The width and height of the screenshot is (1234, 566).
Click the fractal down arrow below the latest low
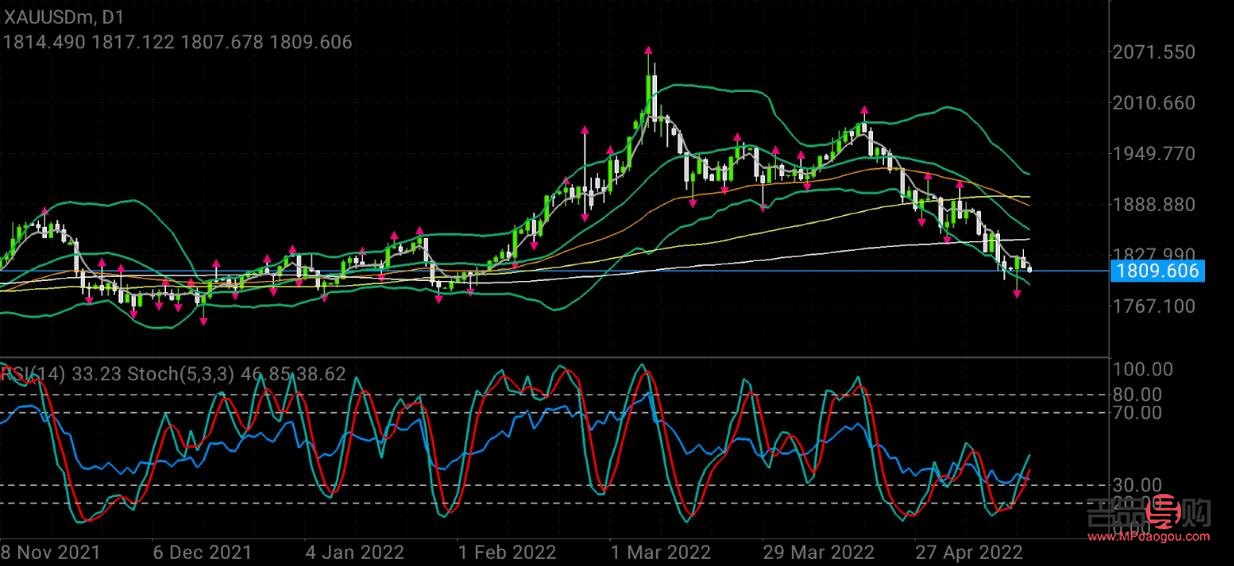[x=1018, y=294]
